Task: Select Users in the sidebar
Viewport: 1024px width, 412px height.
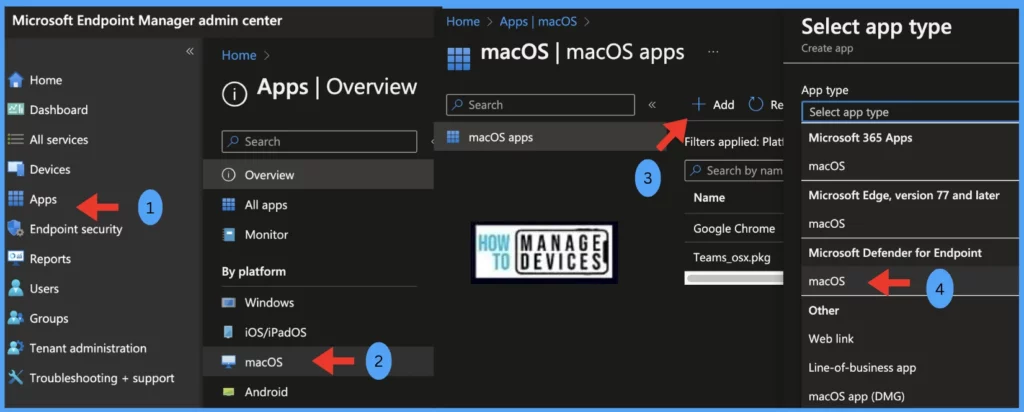Action: (x=44, y=289)
